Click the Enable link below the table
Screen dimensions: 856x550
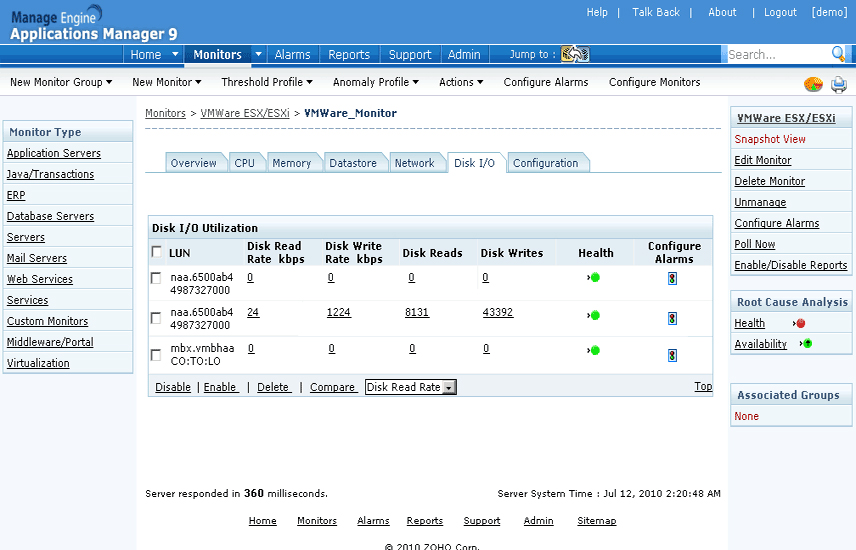click(221, 387)
